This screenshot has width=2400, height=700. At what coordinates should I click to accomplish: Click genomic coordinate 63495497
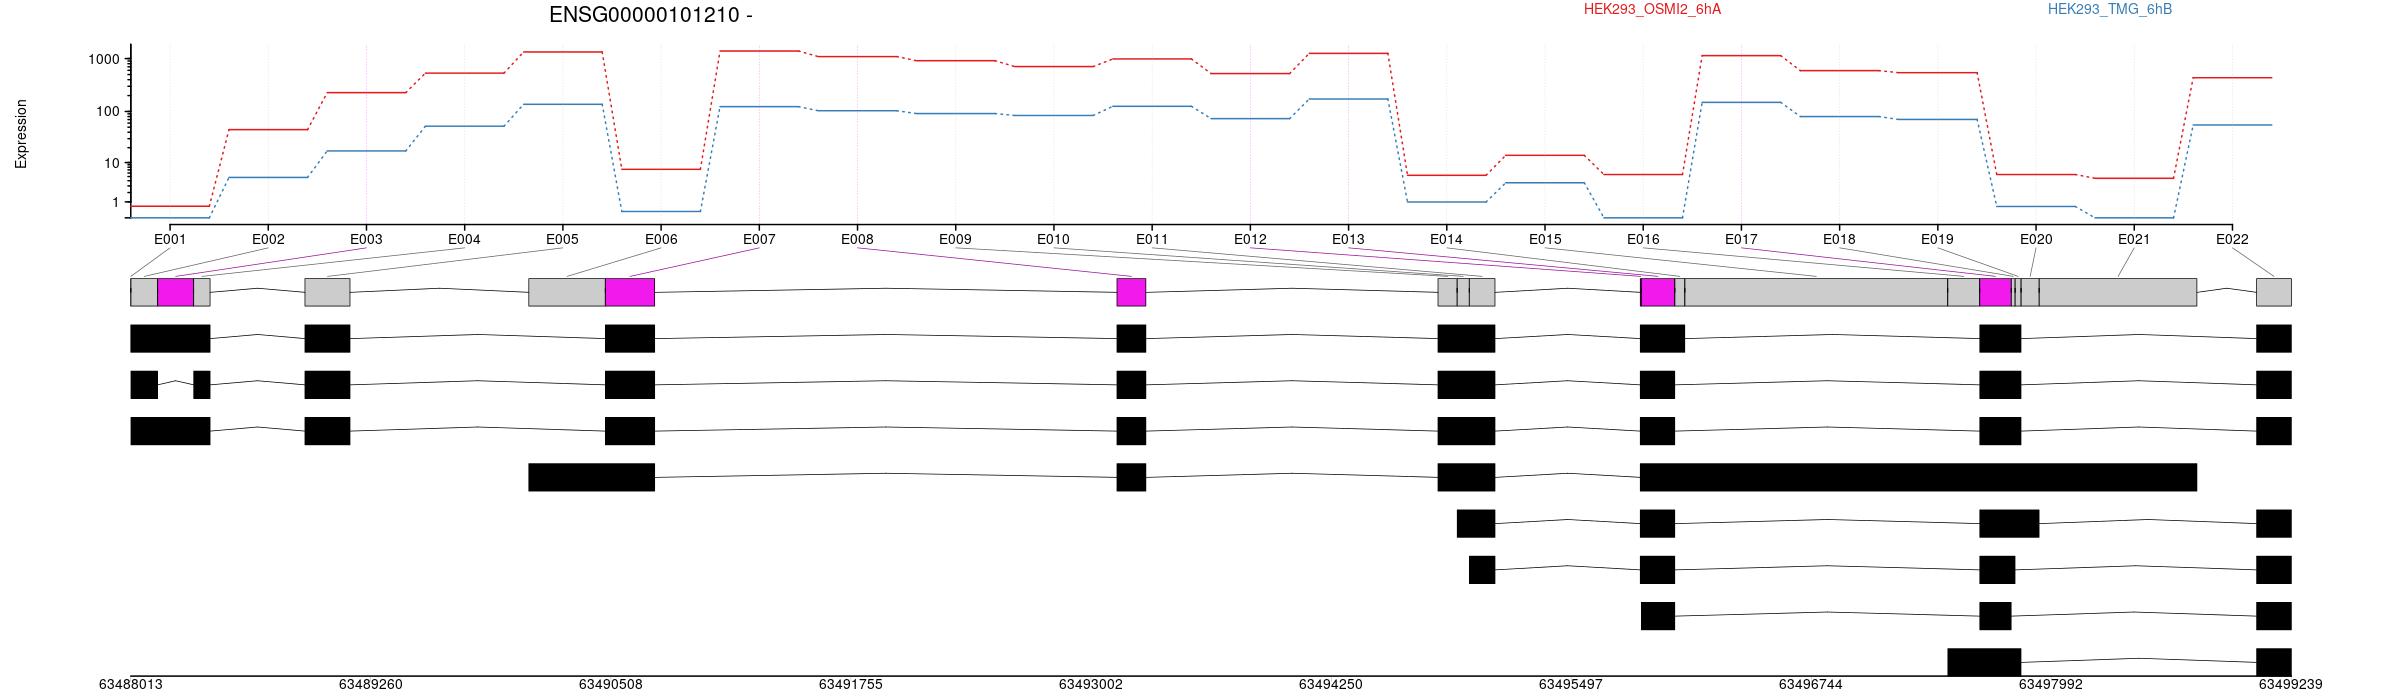(1570, 685)
